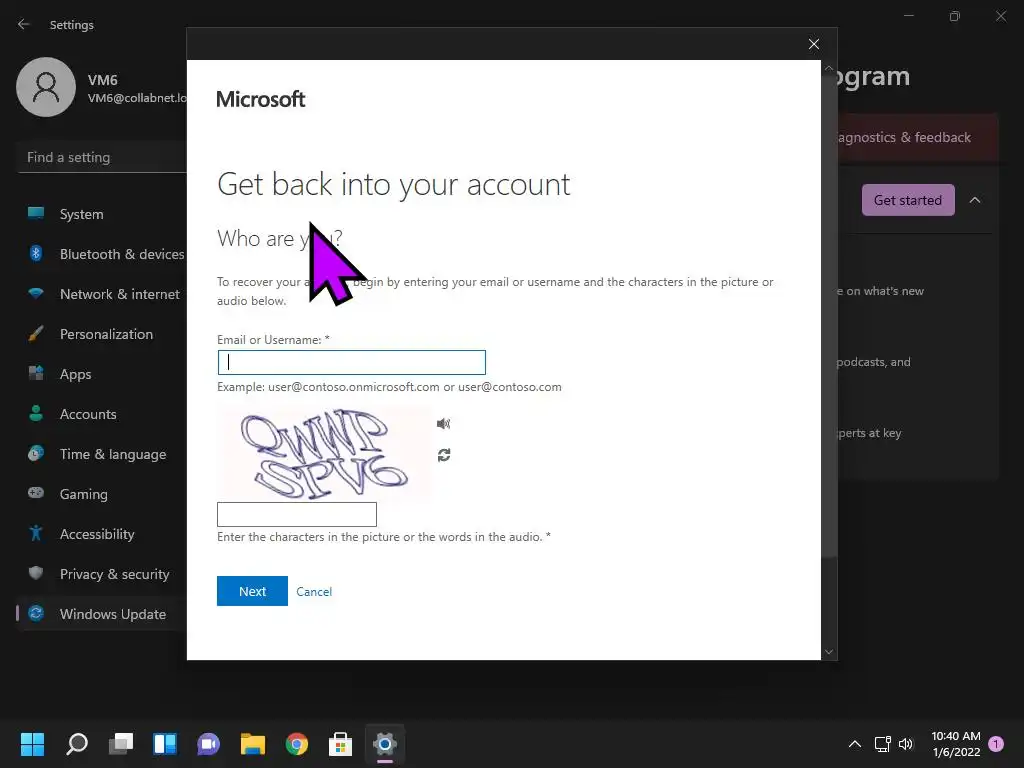
Task: Restore down the Settings window
Action: coord(955,16)
